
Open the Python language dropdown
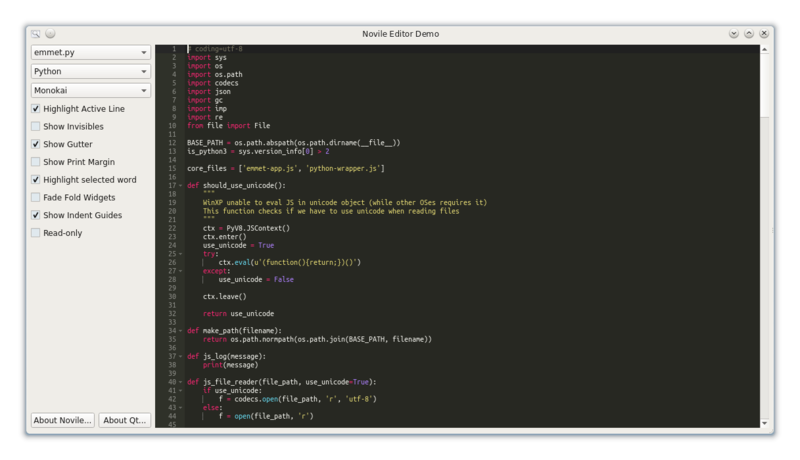pyautogui.click(x=90, y=71)
